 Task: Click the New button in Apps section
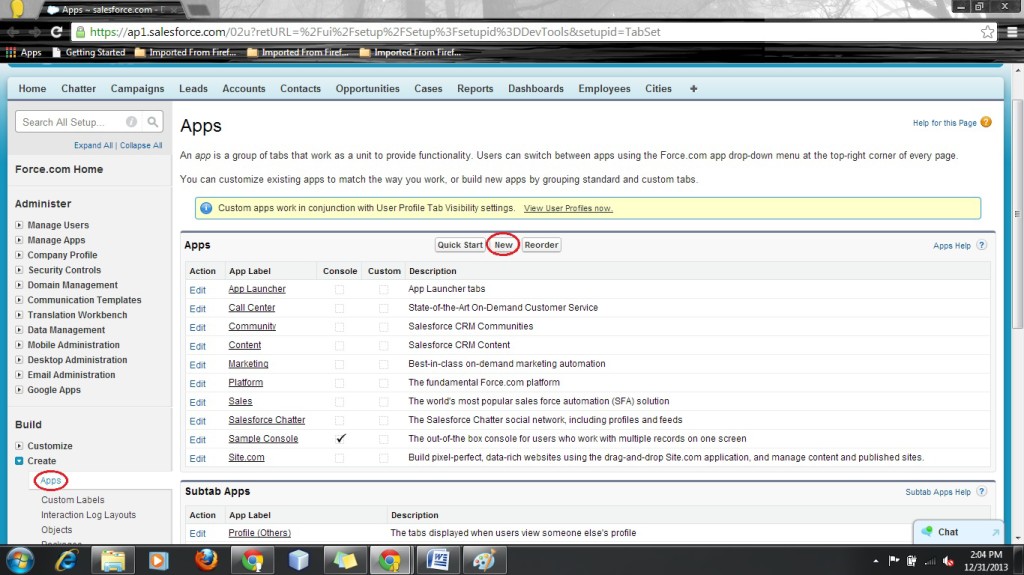coord(503,245)
